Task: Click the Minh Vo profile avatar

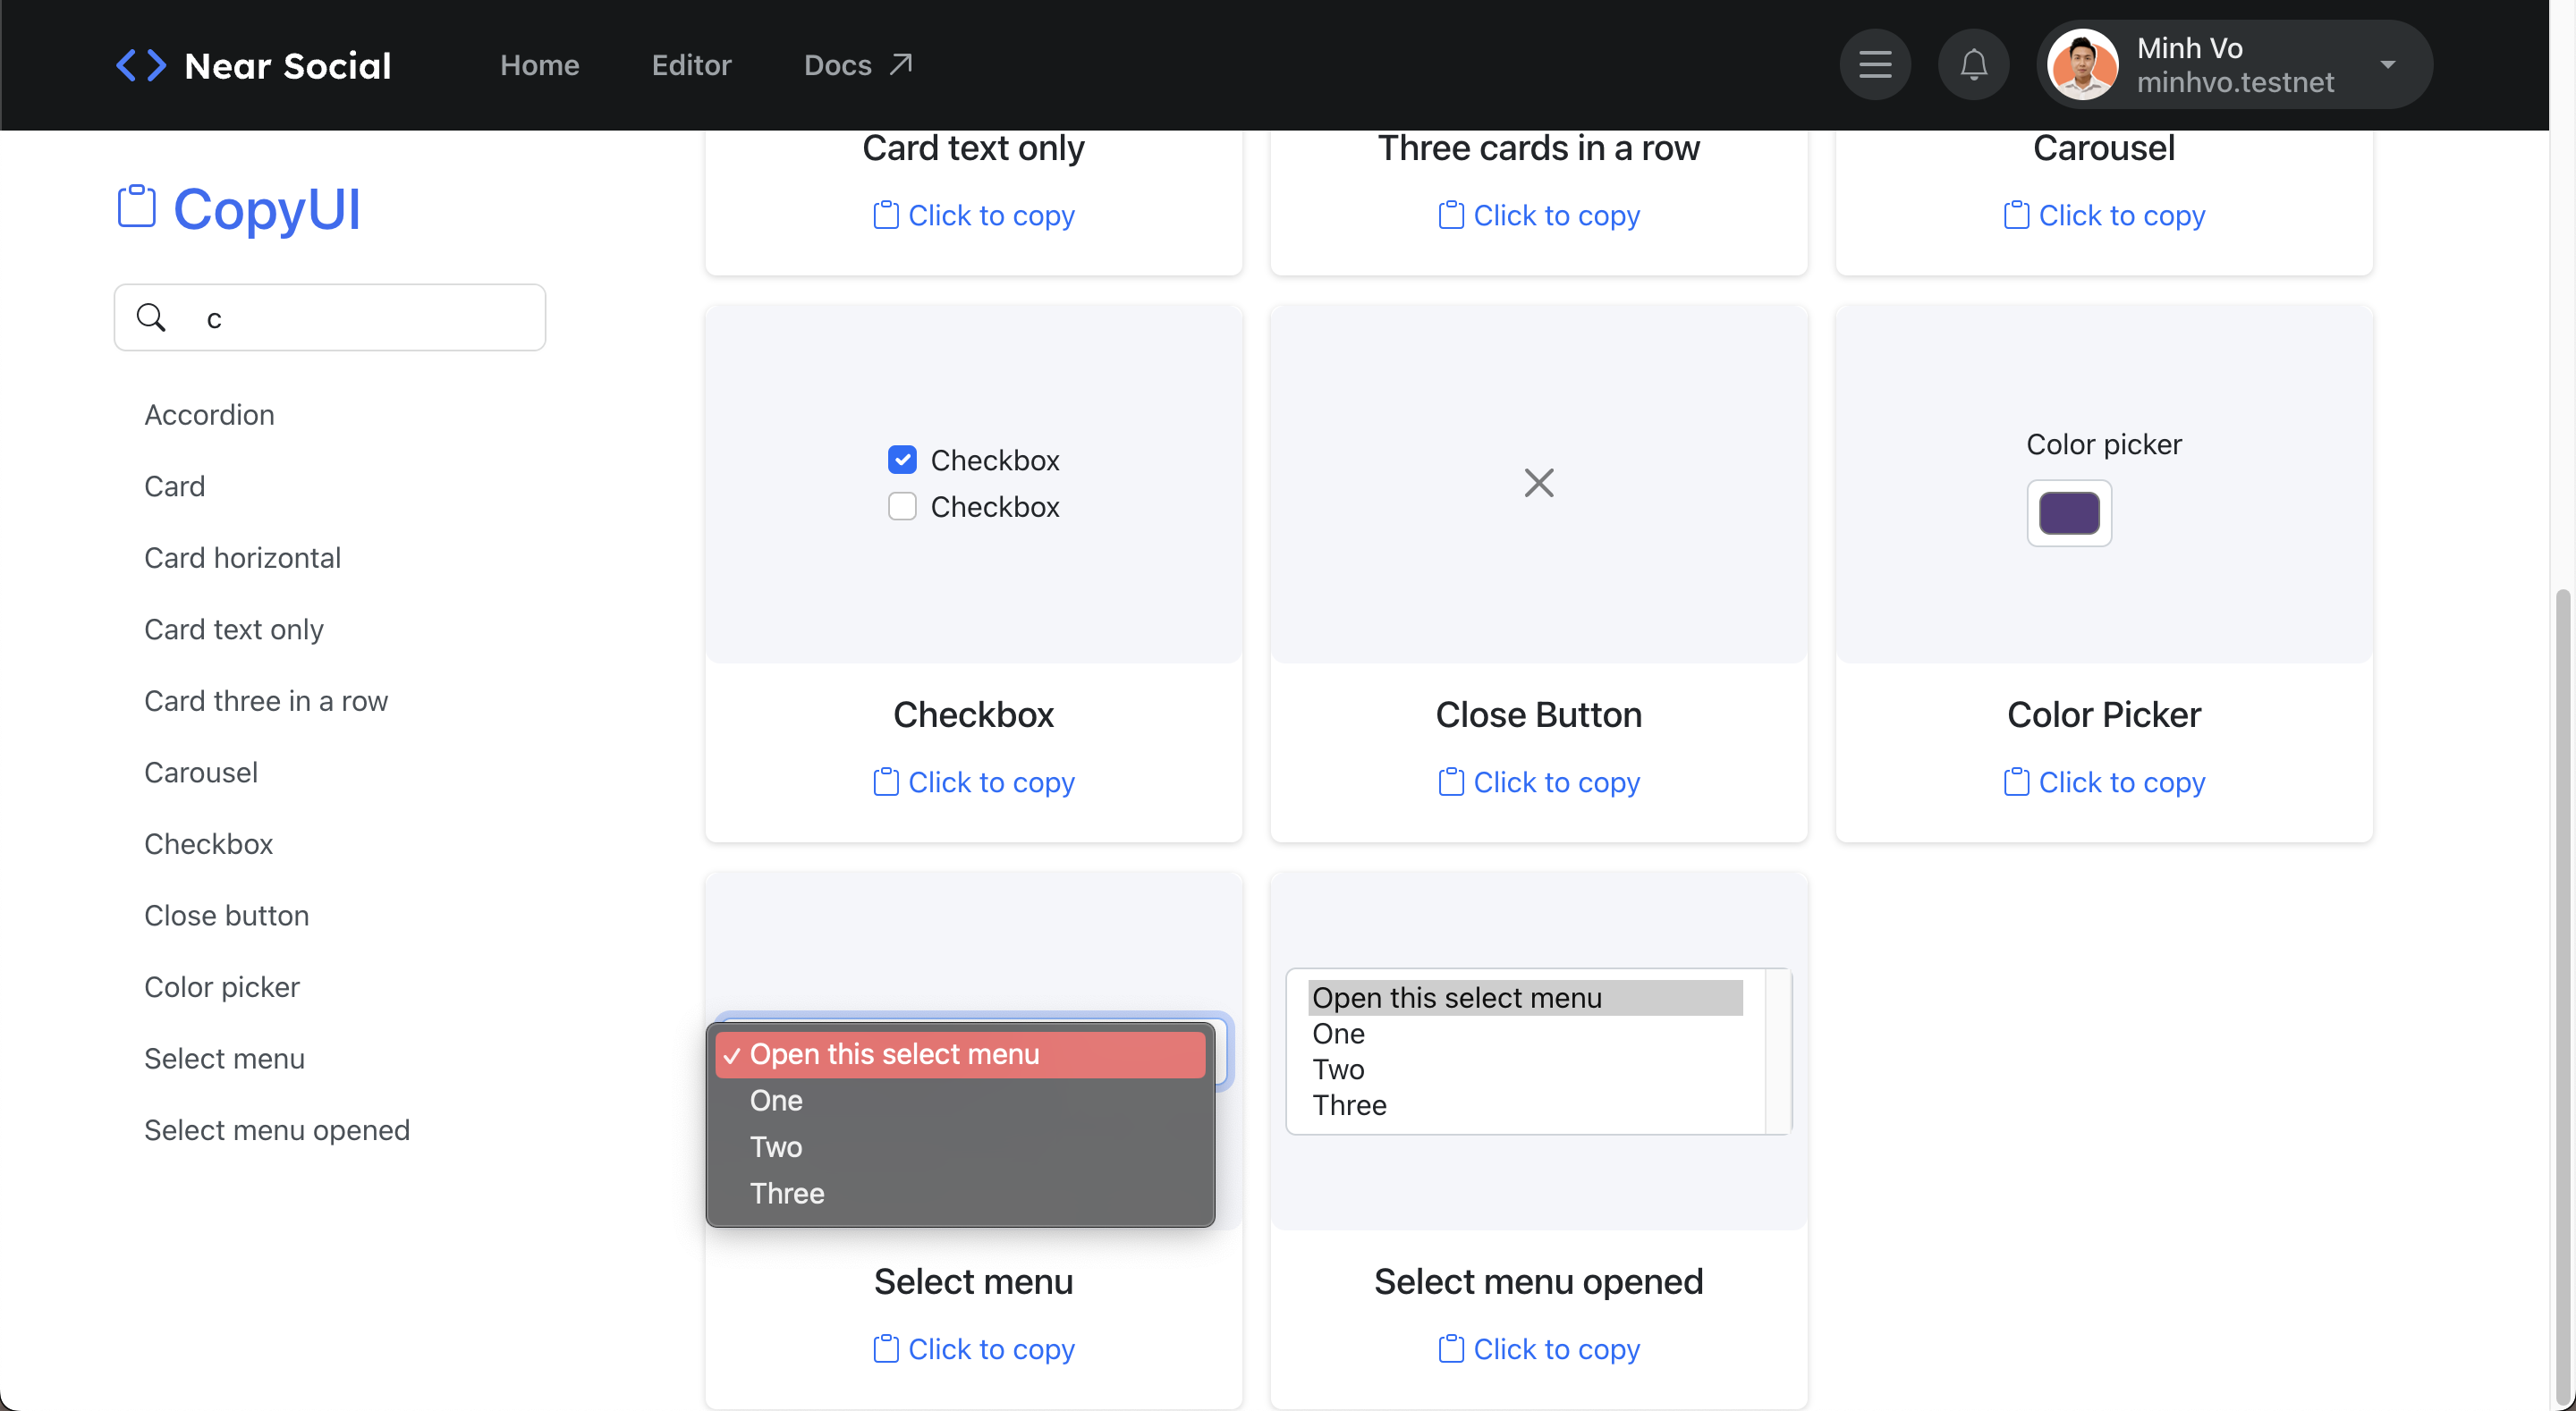Action: (x=2082, y=65)
